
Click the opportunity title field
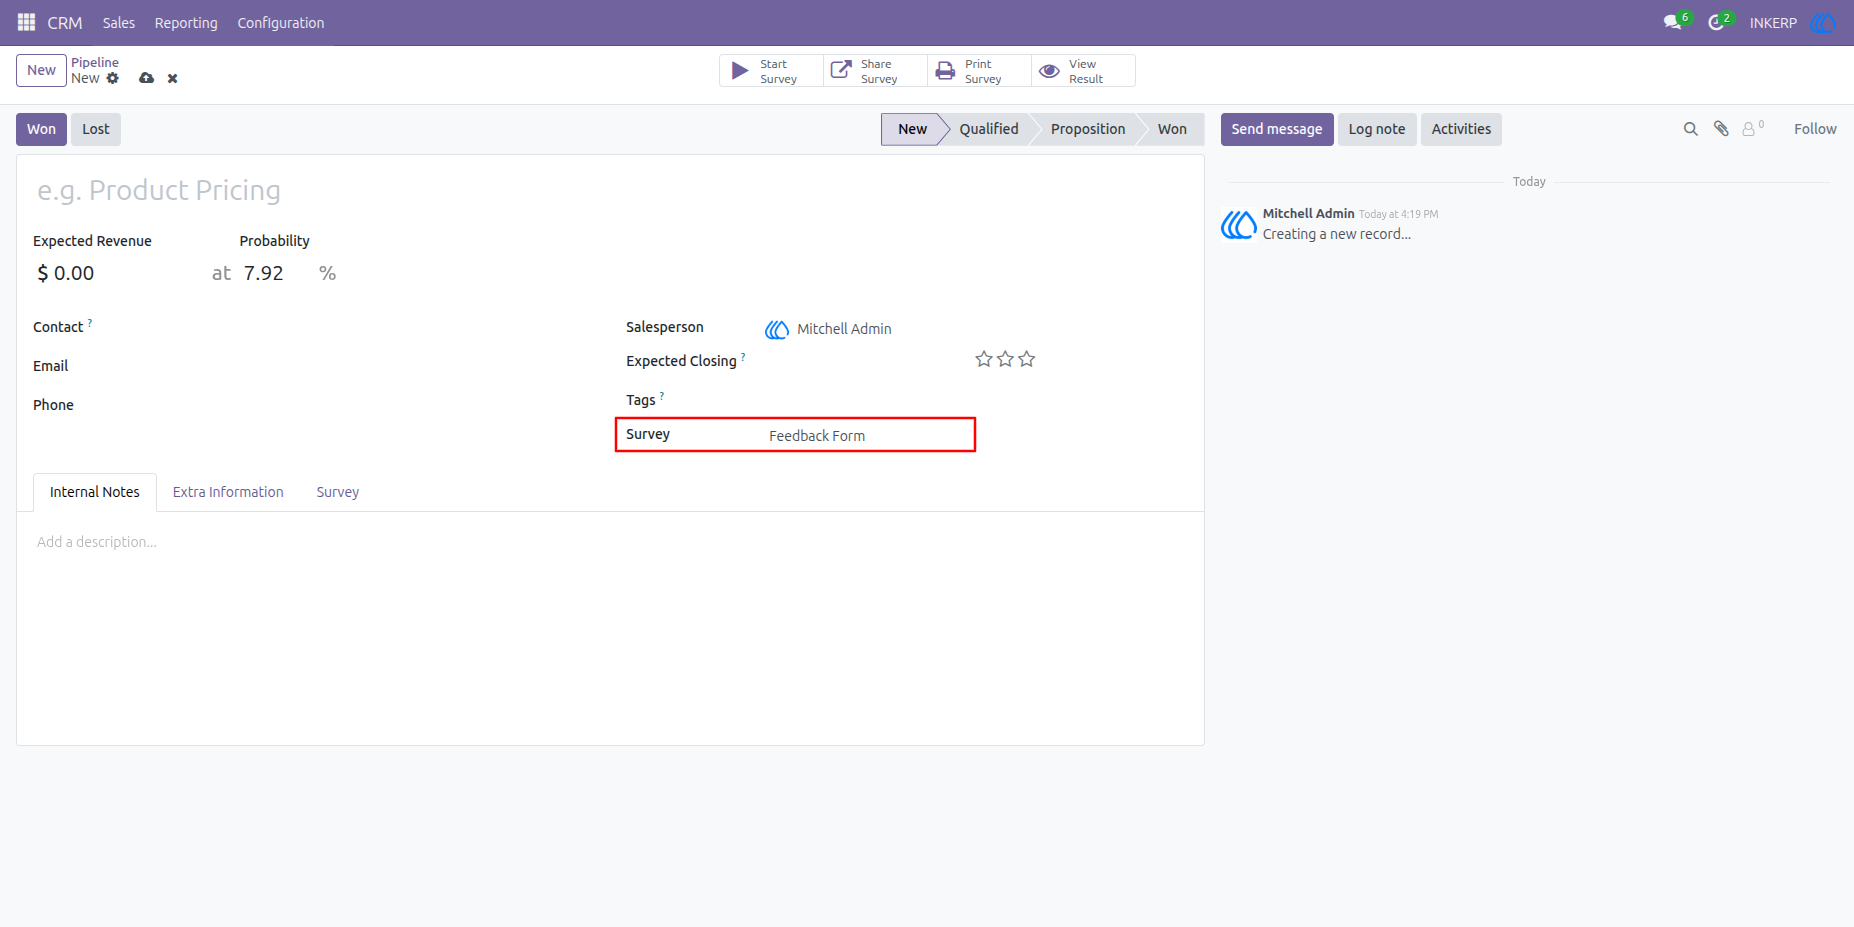610,190
